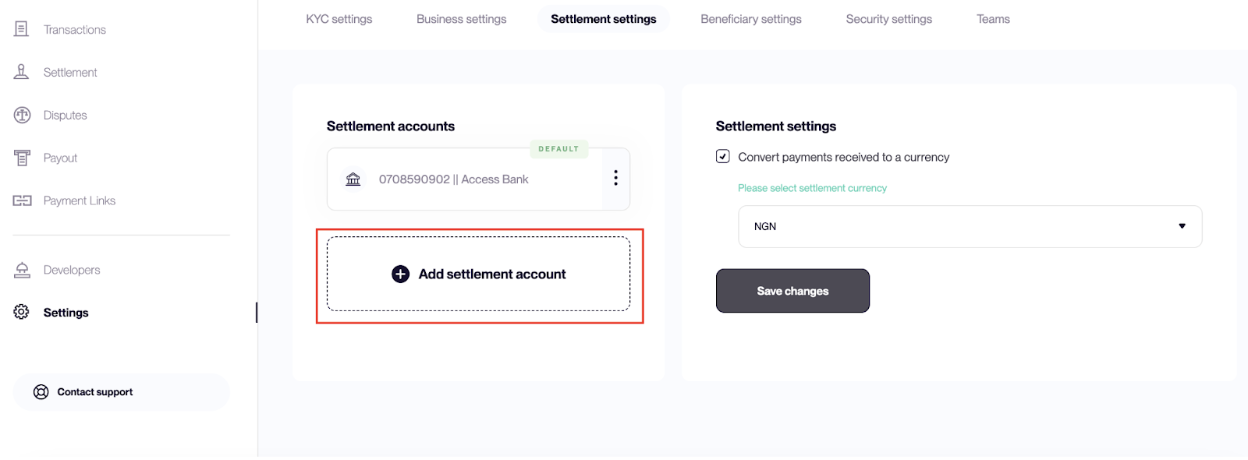
Task: Click the plus icon for adding account
Action: (x=400, y=274)
